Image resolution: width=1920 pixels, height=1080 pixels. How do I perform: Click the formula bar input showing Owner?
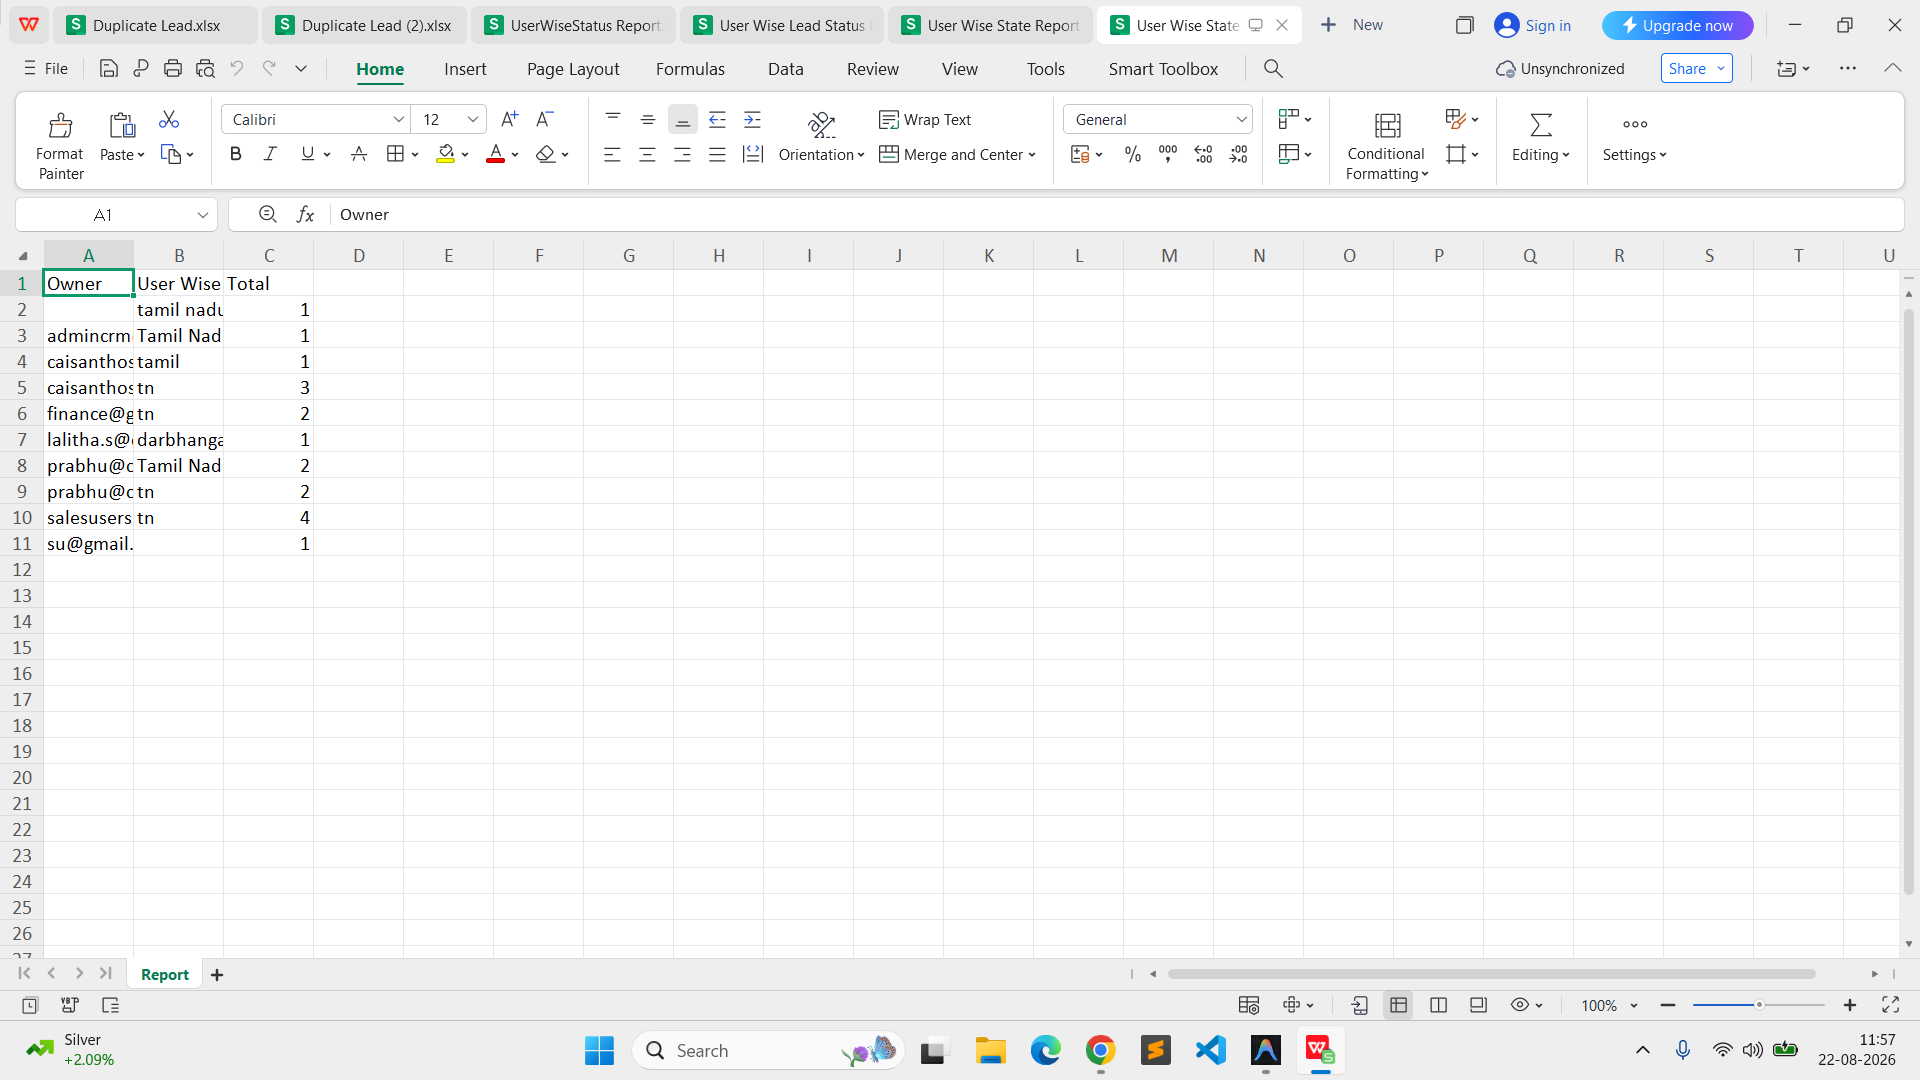1115,214
